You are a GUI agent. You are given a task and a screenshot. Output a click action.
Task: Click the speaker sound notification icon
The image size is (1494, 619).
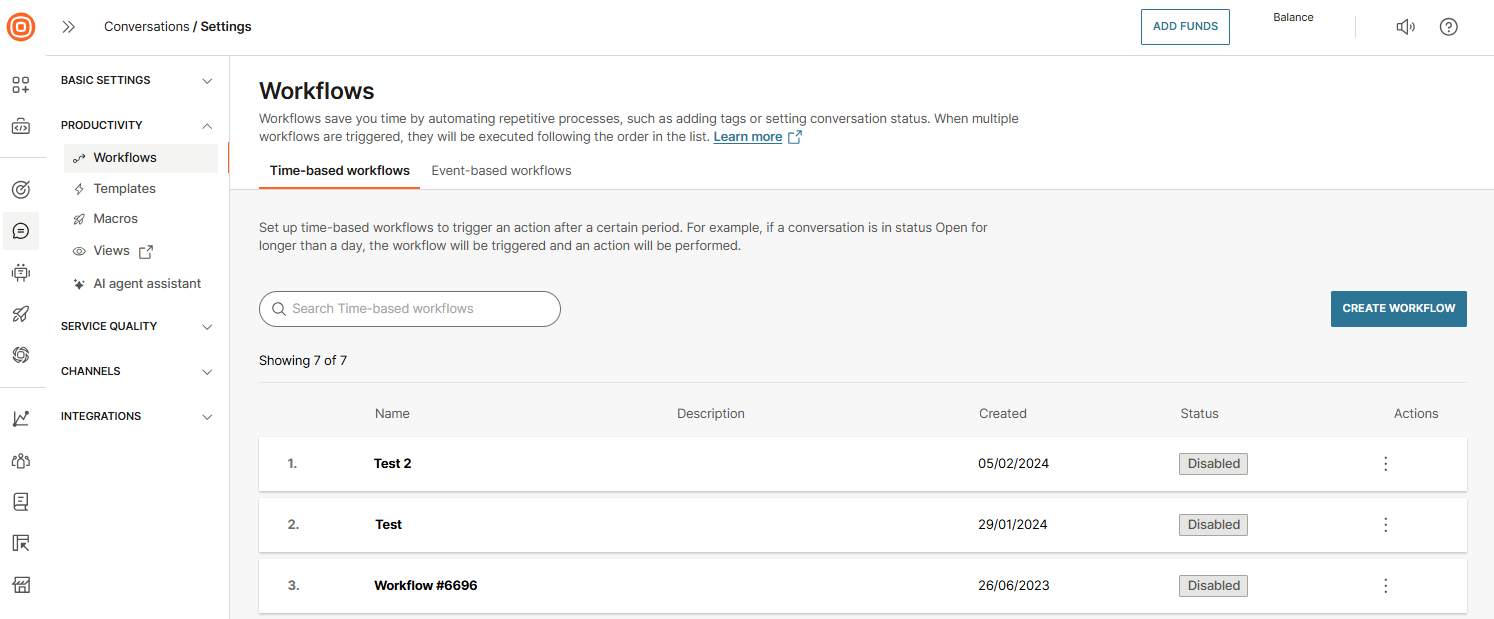[x=1405, y=27]
